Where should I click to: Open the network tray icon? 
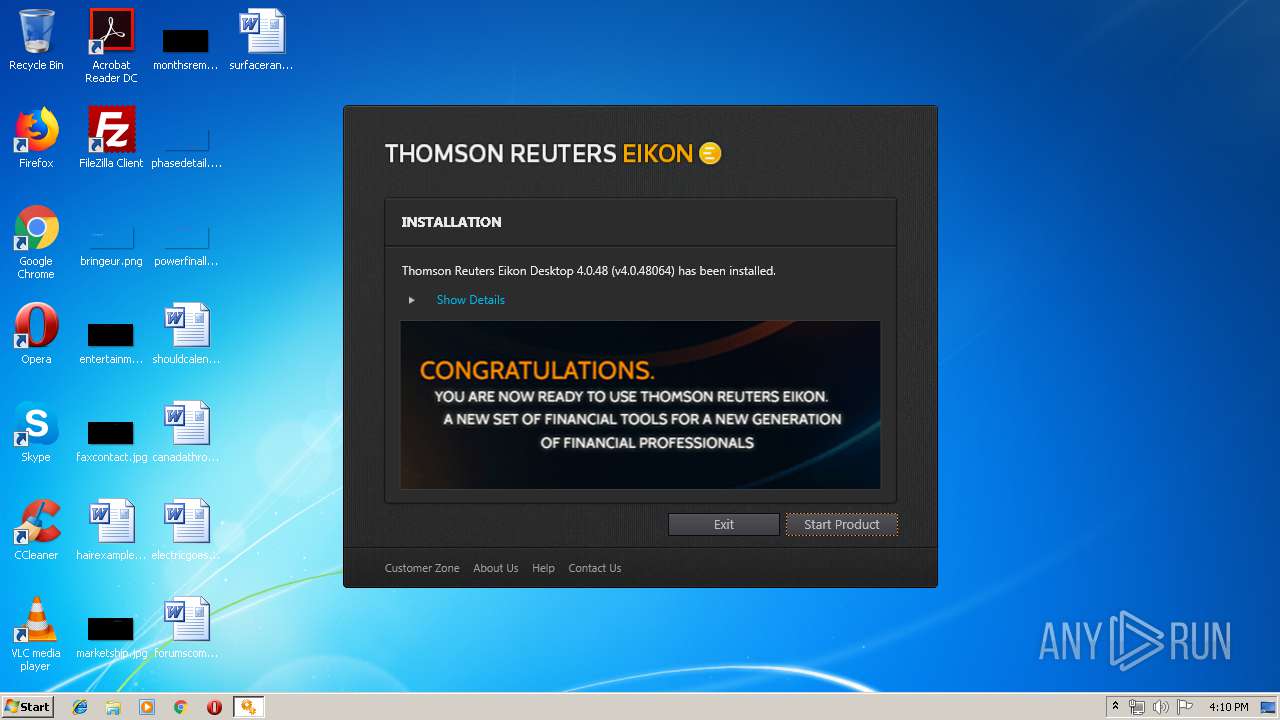[1137, 707]
